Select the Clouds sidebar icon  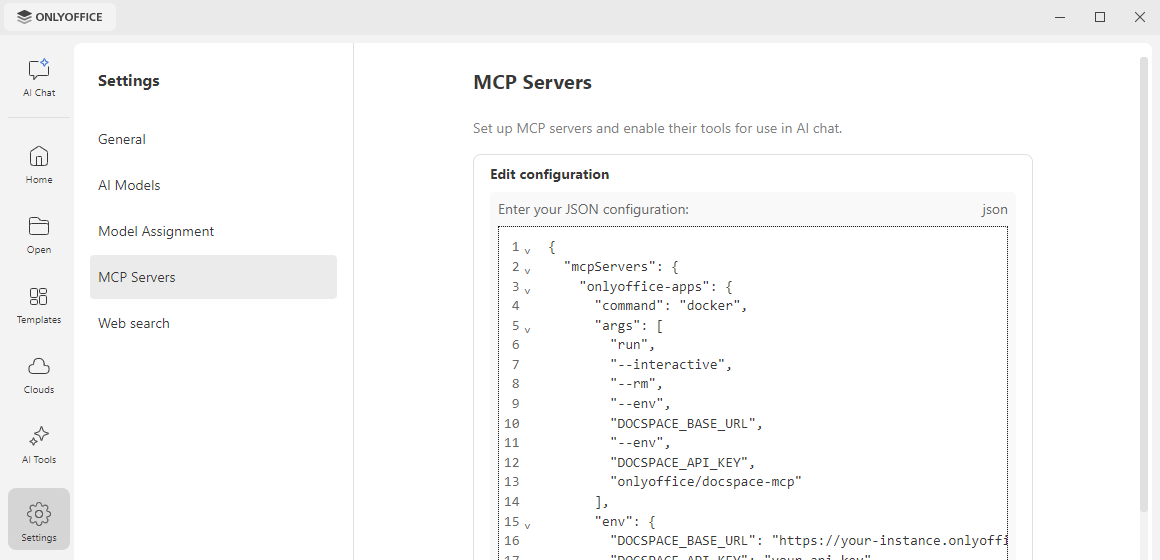click(38, 375)
